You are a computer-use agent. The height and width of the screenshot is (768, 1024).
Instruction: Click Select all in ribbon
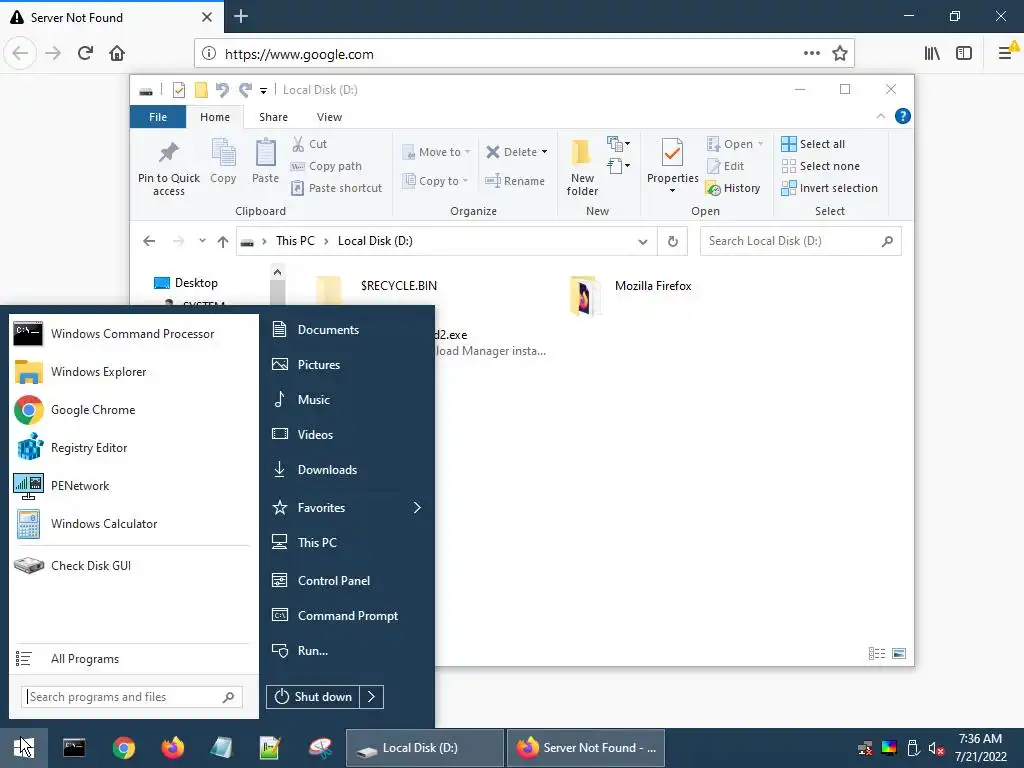click(813, 144)
